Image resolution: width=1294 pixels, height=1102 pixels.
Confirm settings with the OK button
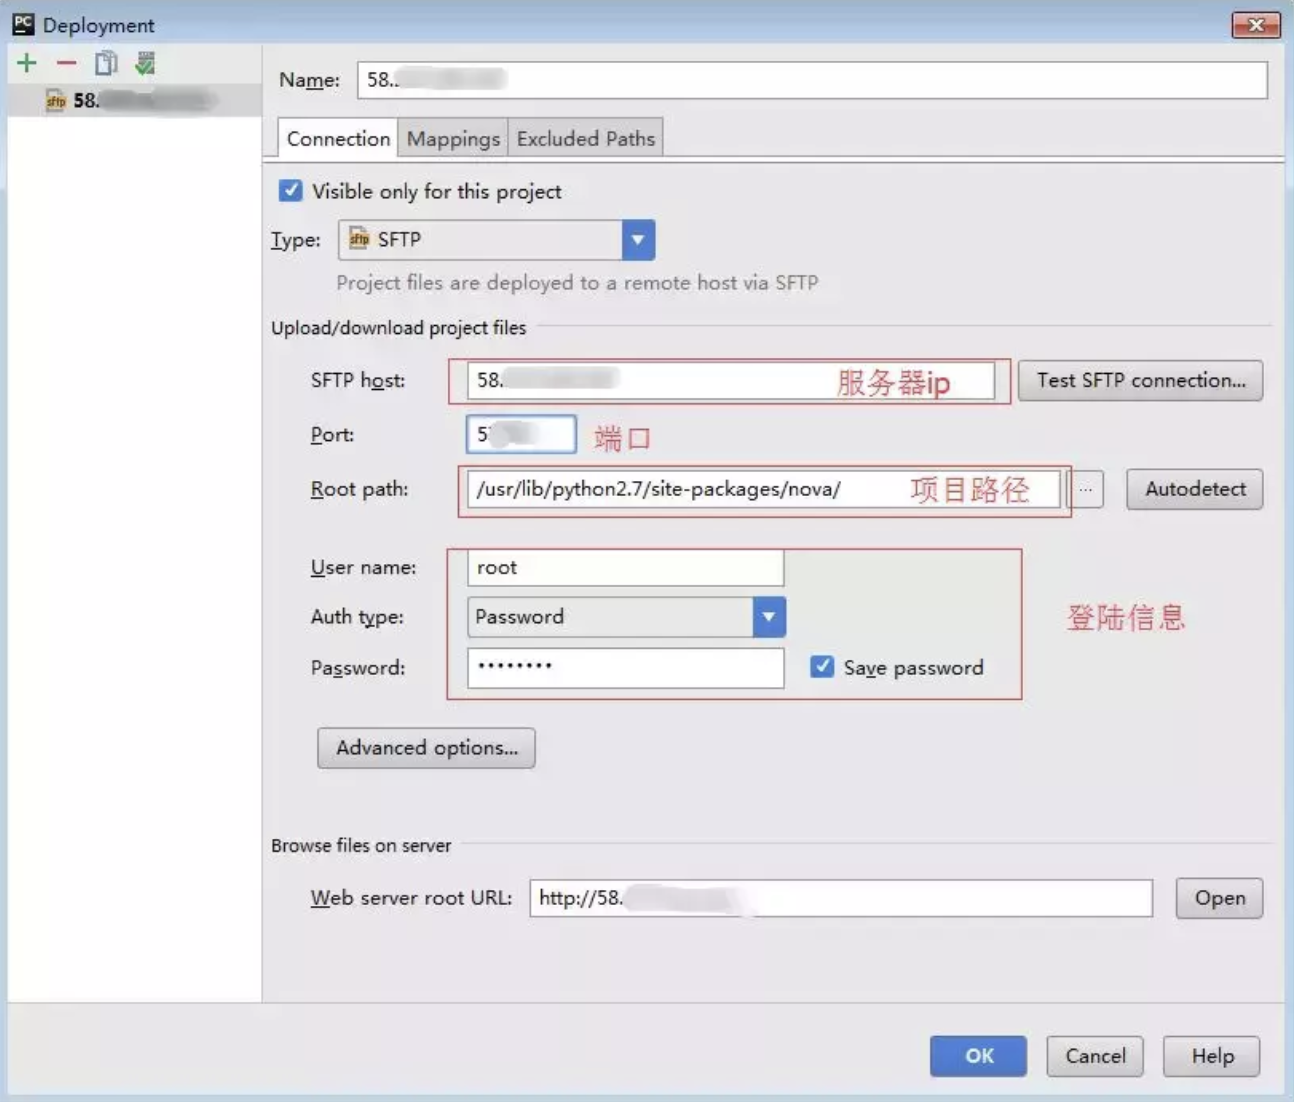(978, 1056)
